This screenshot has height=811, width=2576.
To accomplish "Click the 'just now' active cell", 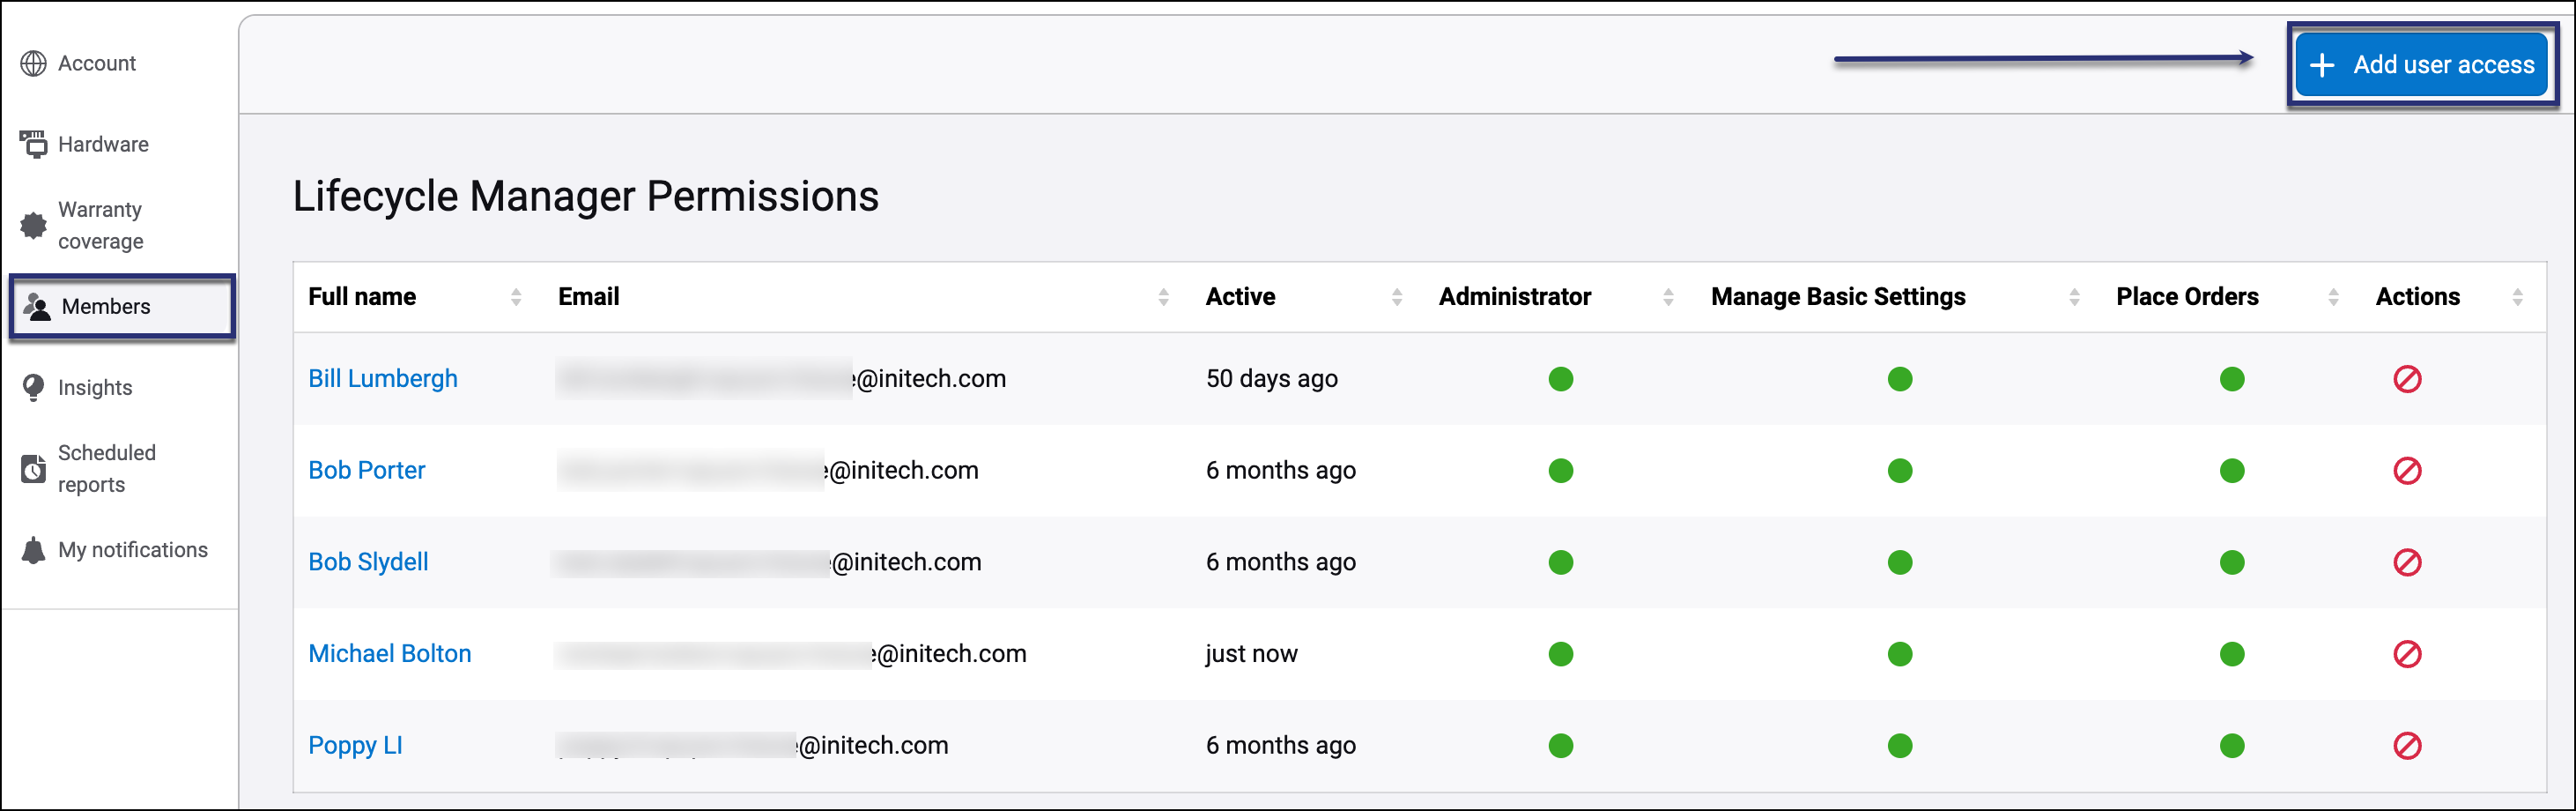I will [x=1251, y=654].
